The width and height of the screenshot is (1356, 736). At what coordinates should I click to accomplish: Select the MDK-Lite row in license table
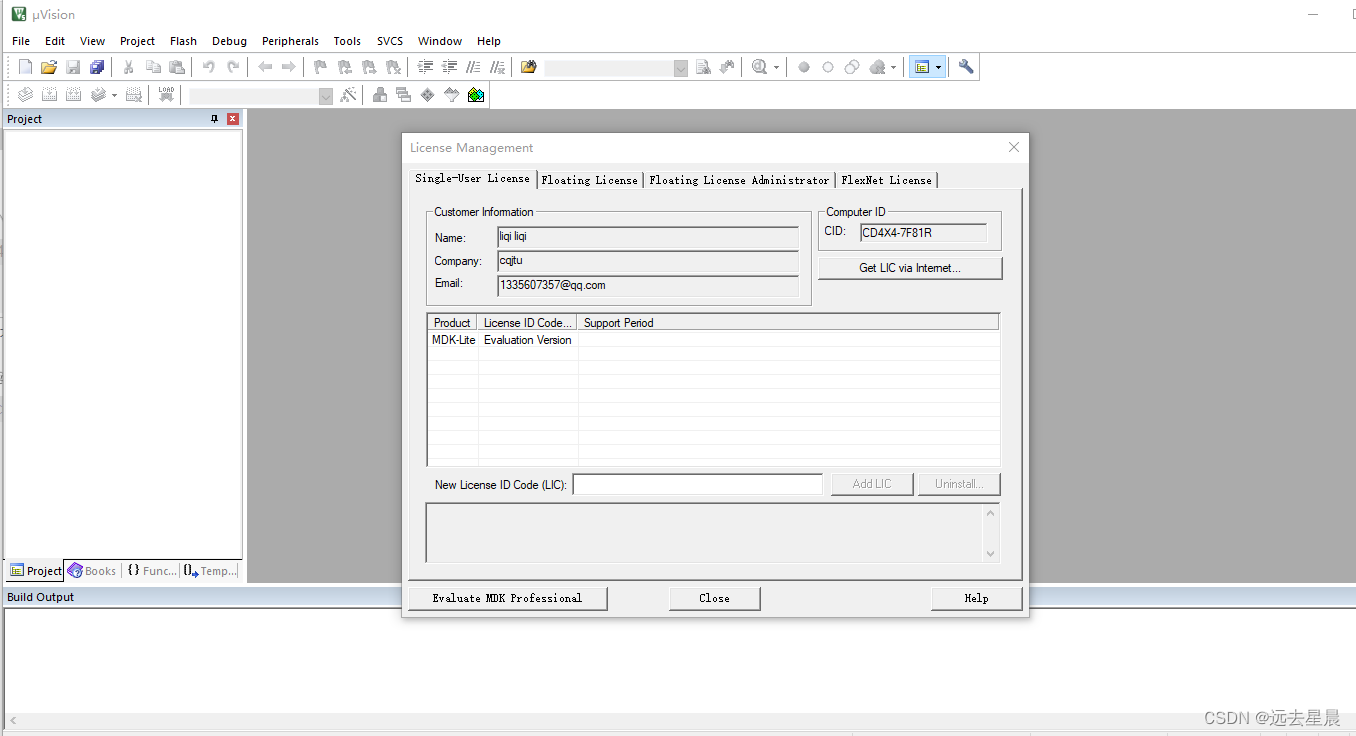(714, 340)
